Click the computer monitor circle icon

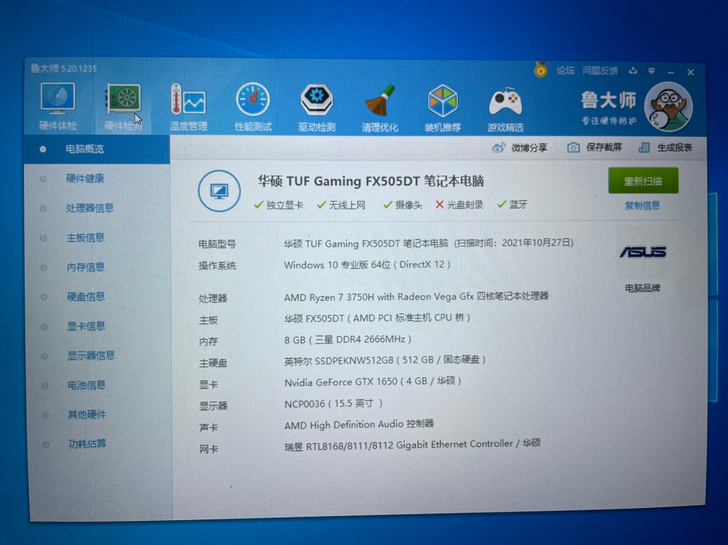pos(219,191)
